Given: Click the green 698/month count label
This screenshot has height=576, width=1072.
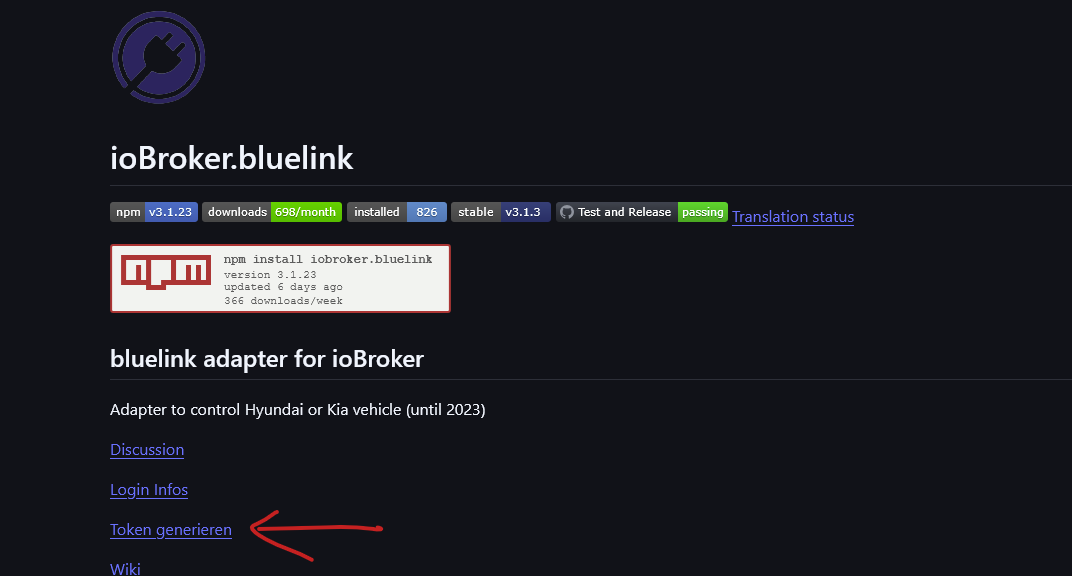Looking at the screenshot, I should 306,212.
